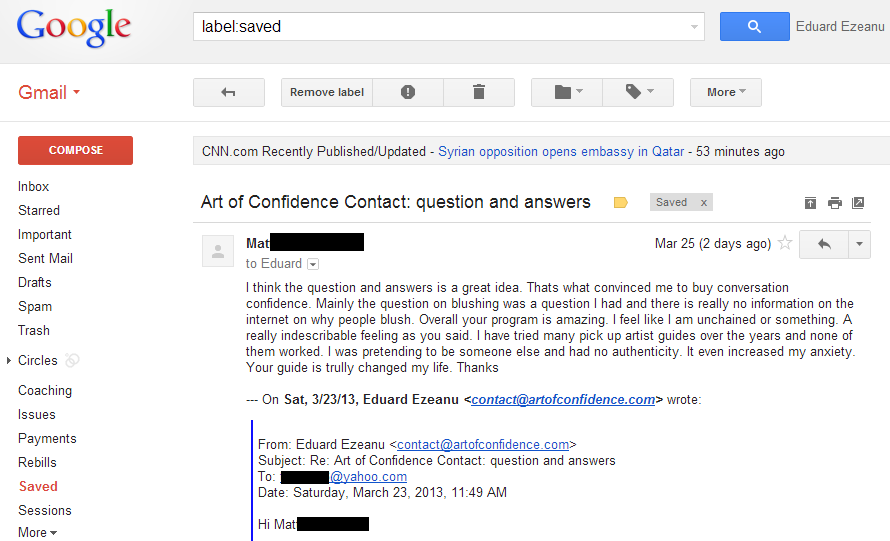
Task: Open the Sent Mail folder
Action: (45, 259)
